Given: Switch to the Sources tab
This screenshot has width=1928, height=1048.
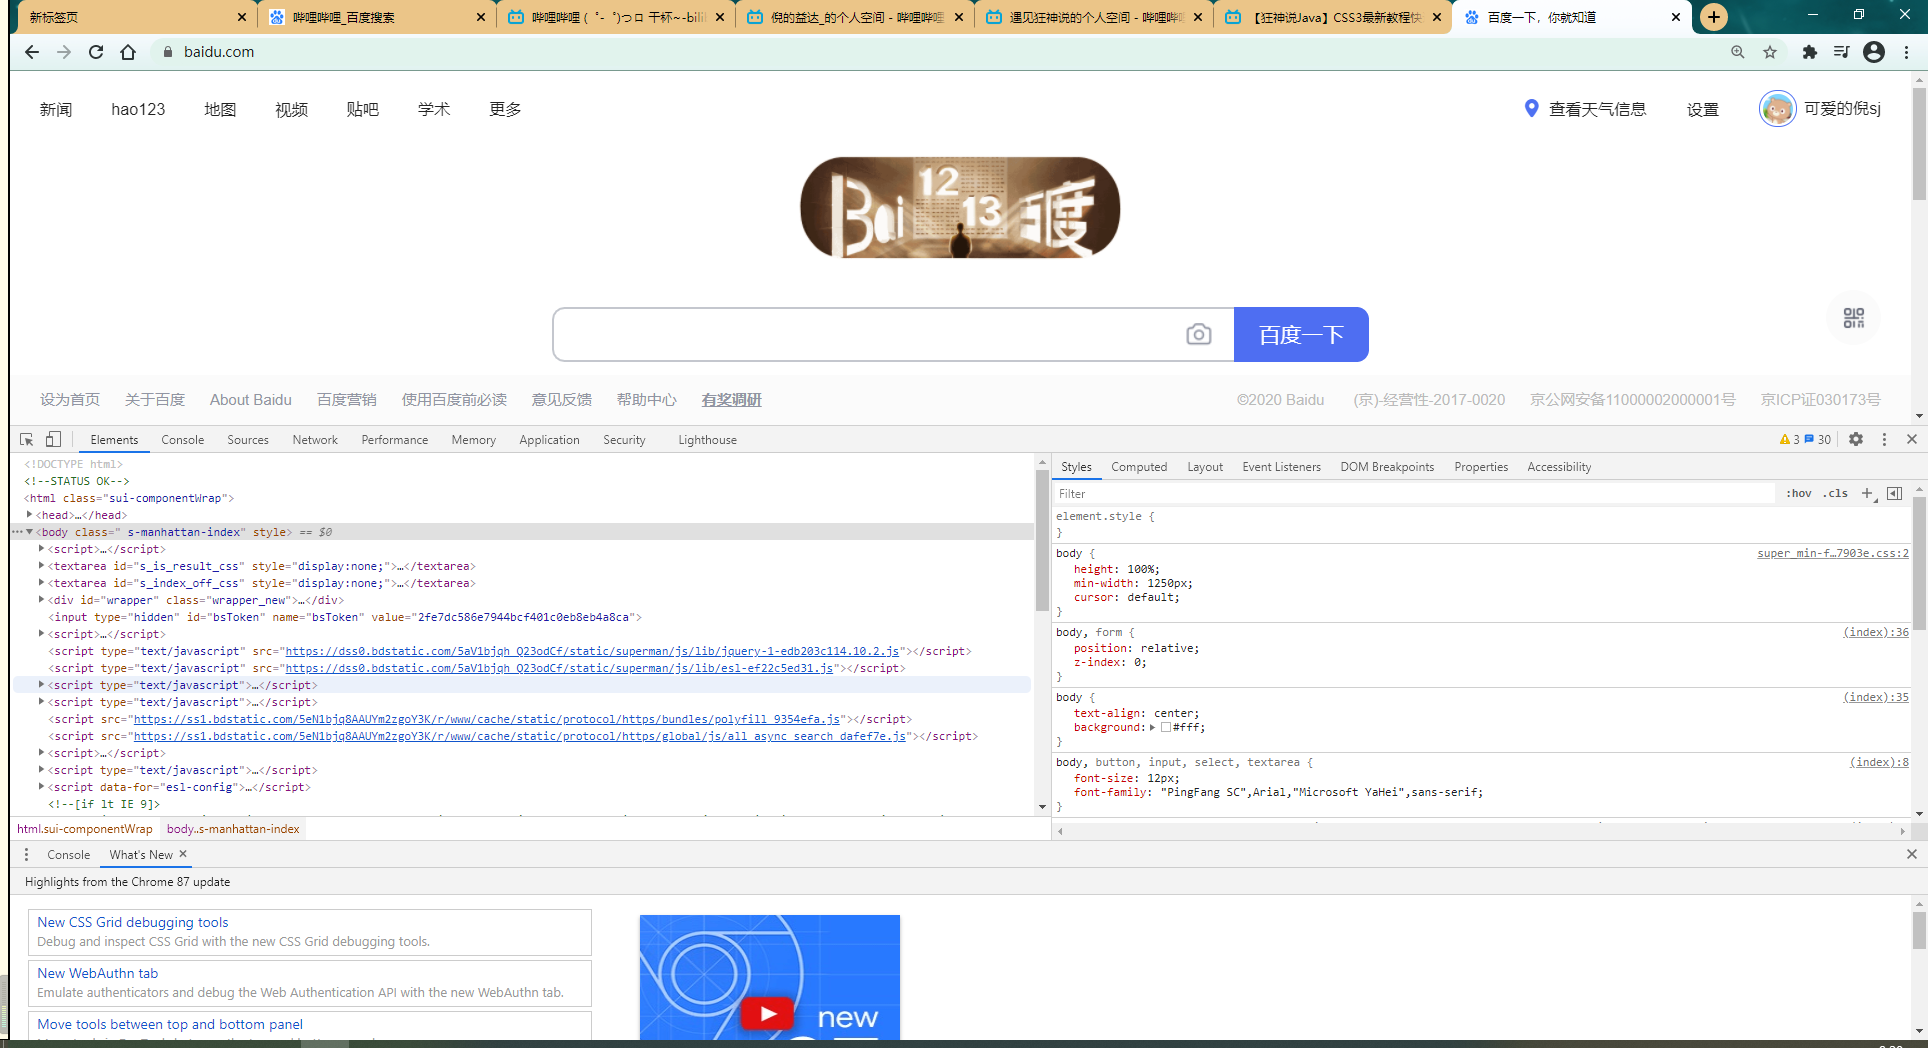Looking at the screenshot, I should tap(248, 440).
